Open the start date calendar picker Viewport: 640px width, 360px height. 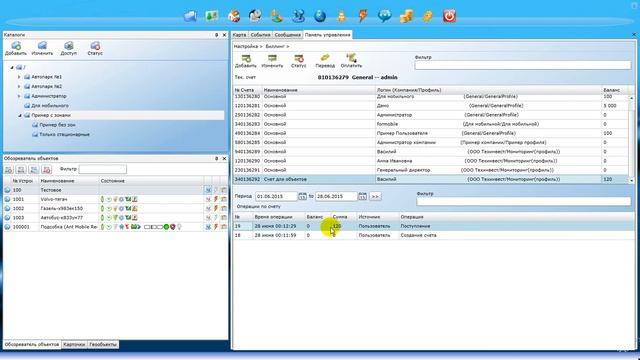(x=302, y=196)
